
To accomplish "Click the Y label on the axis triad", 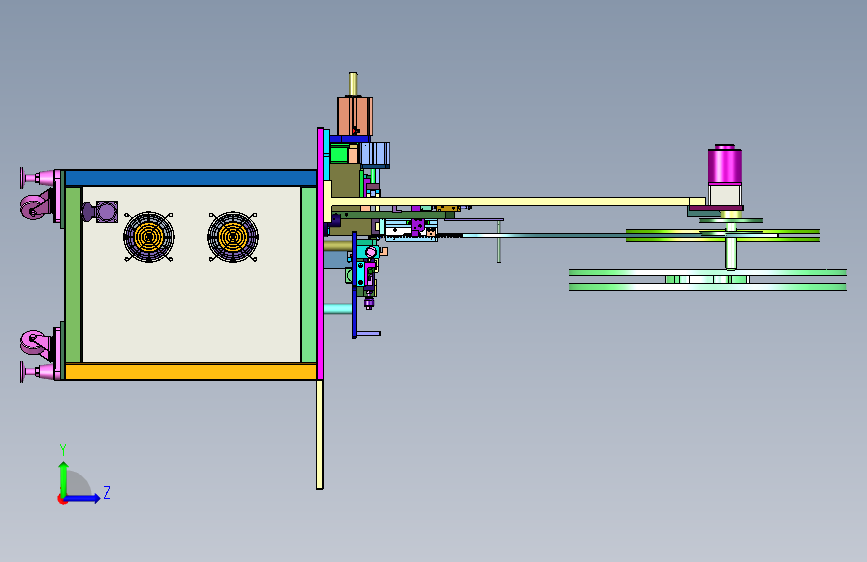I will coord(63,449).
